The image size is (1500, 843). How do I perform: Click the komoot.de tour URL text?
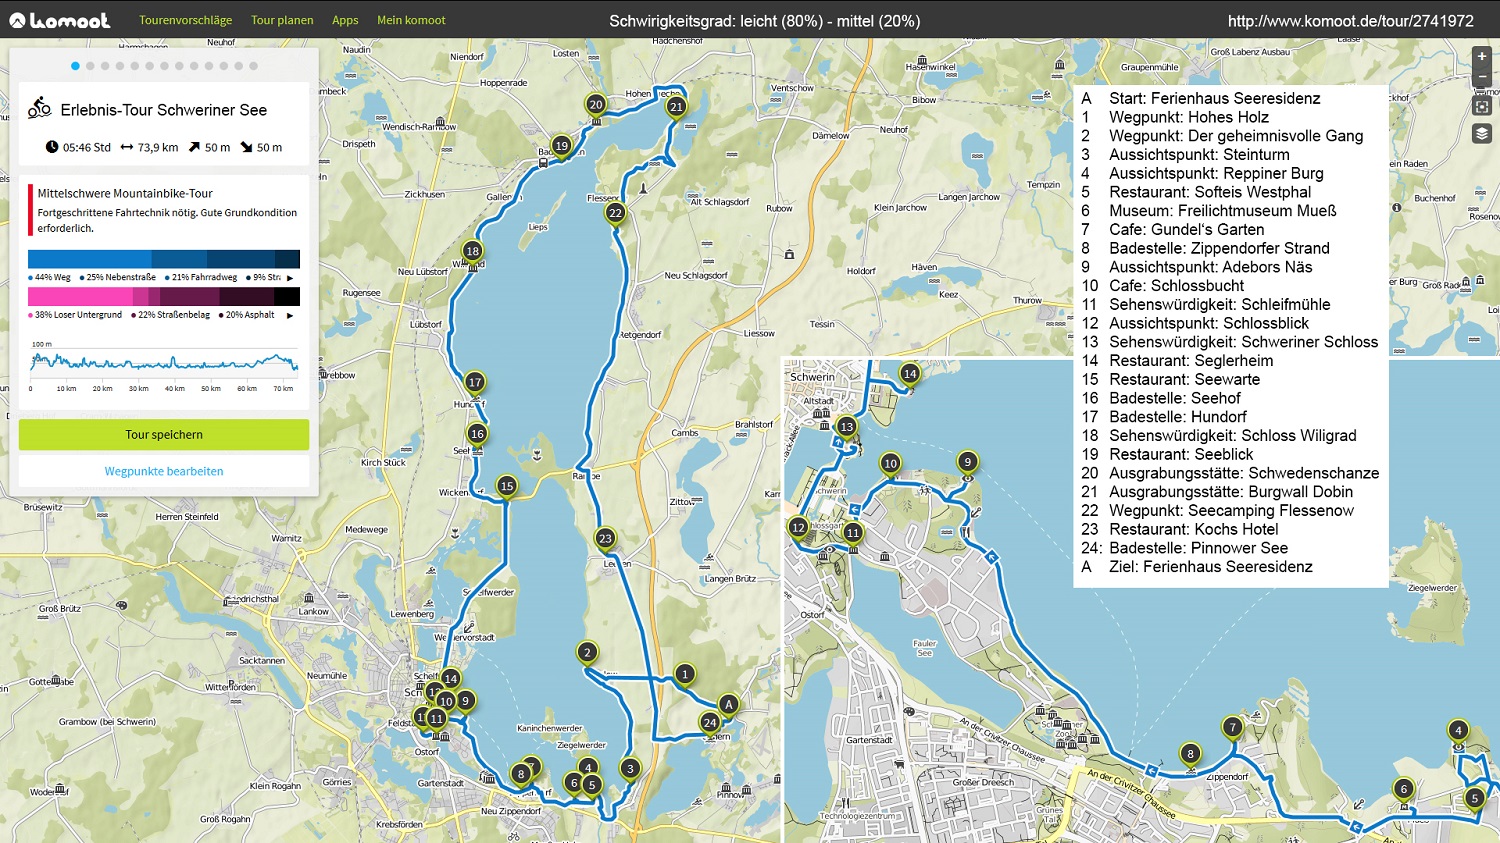(x=1350, y=21)
